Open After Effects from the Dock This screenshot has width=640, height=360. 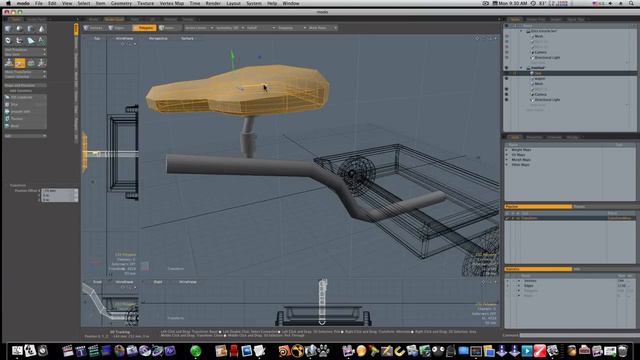pyautogui.click(x=170, y=351)
